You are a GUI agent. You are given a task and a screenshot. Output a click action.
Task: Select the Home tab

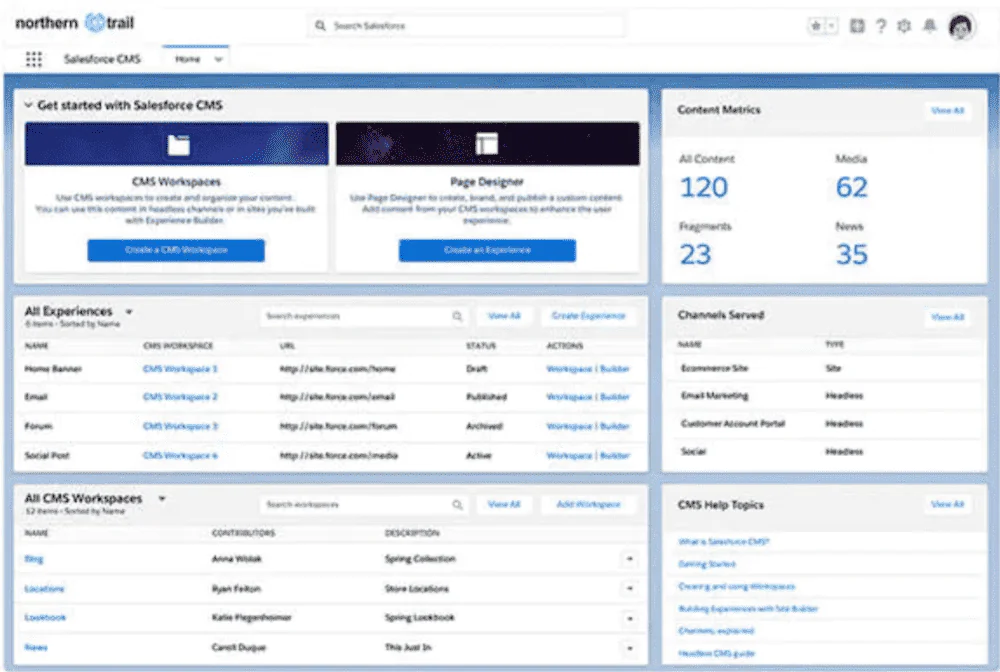tap(188, 59)
